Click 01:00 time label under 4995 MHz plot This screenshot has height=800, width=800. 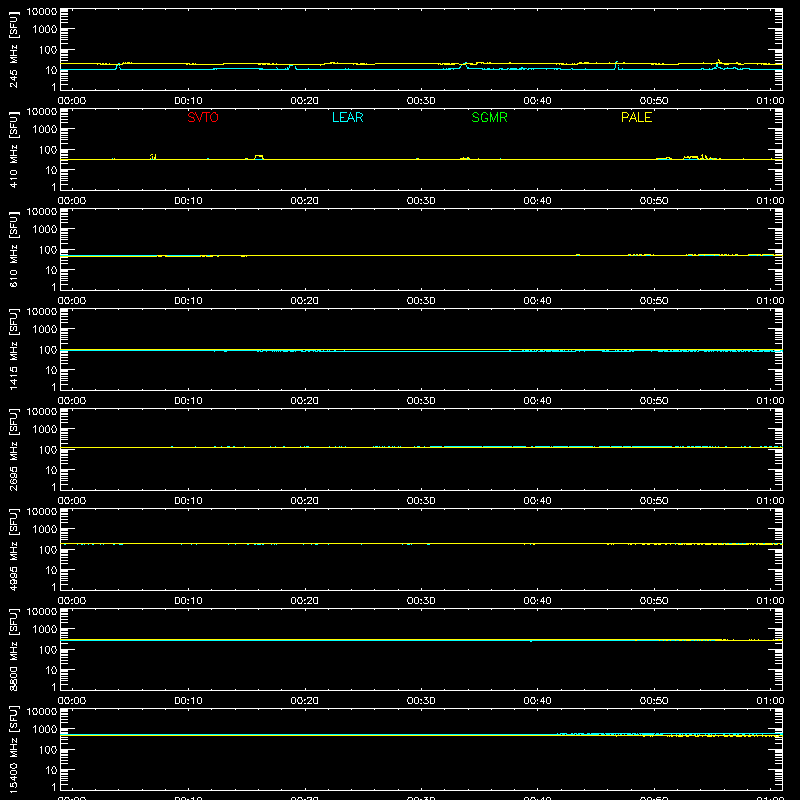[x=770, y=601]
